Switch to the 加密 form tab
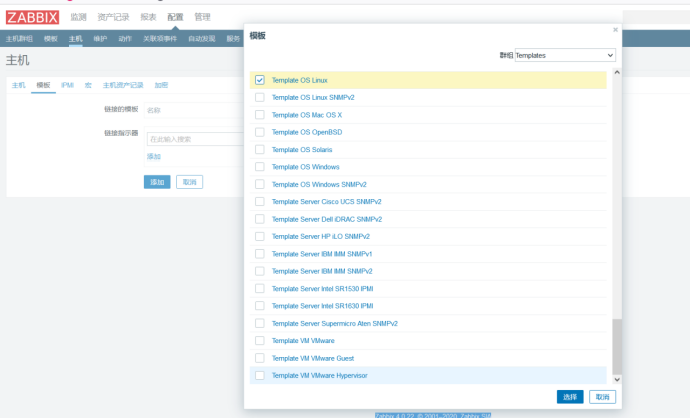The image size is (691, 418). [161, 85]
